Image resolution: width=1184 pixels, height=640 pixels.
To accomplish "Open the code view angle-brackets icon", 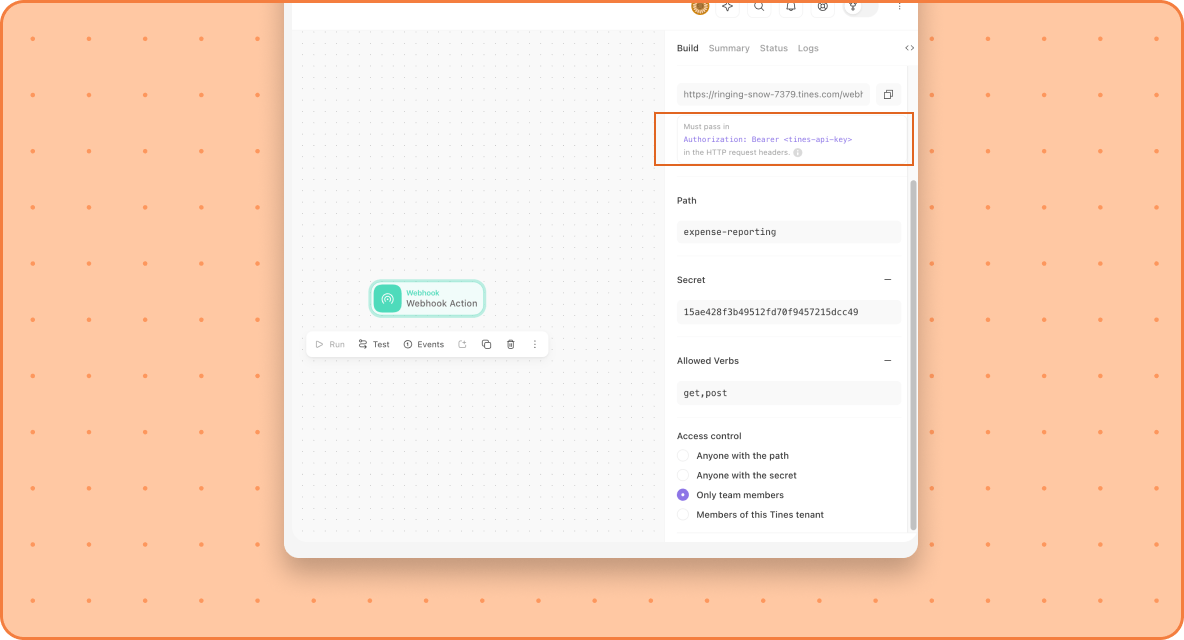I will (909, 48).
